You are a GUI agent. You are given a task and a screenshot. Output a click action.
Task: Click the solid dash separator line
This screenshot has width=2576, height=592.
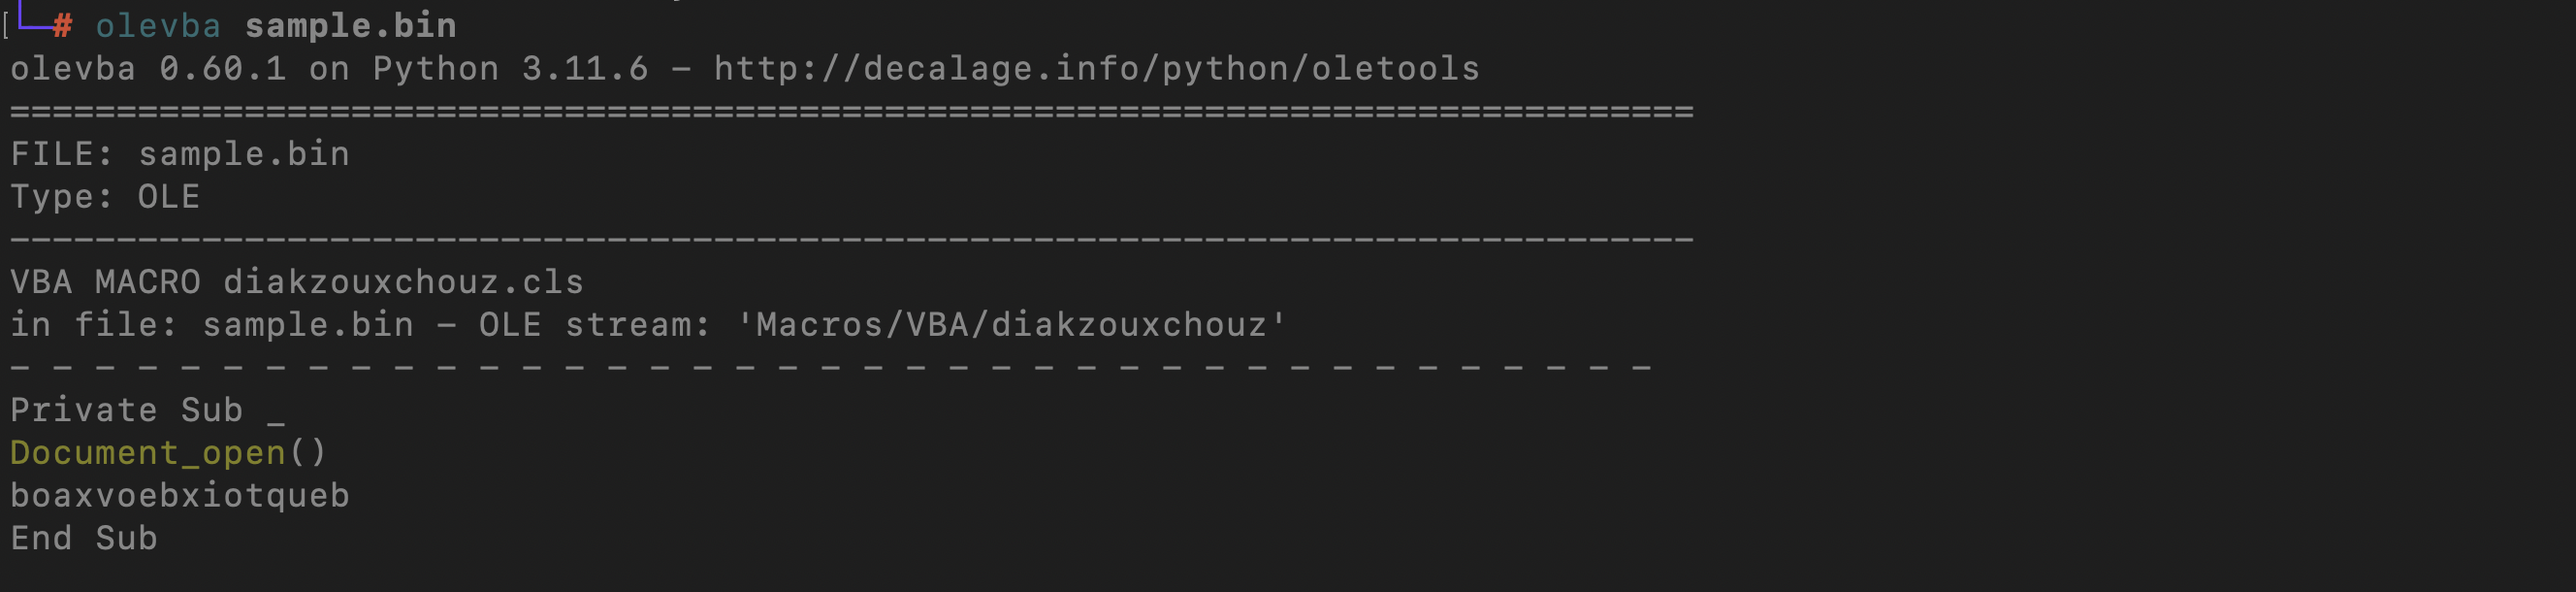(x=852, y=240)
